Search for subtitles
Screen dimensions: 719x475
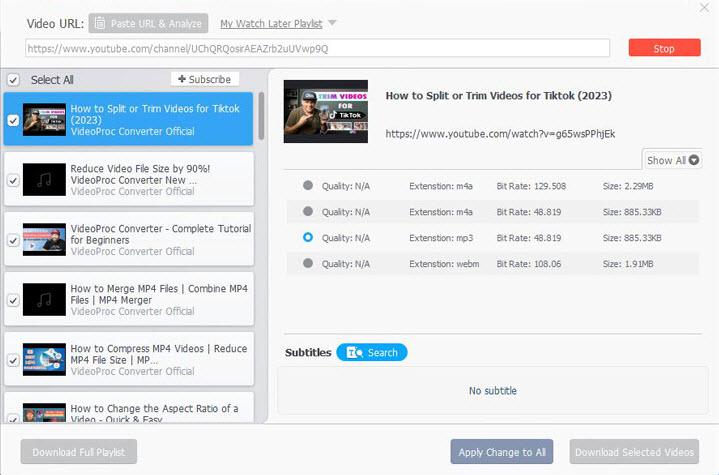click(372, 352)
